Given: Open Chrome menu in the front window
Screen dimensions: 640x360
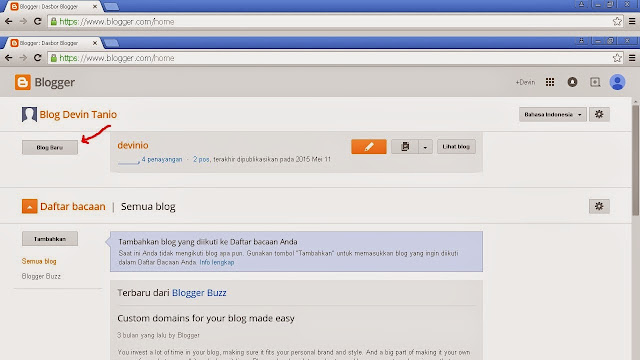Looking at the screenshot, I should (x=632, y=58).
